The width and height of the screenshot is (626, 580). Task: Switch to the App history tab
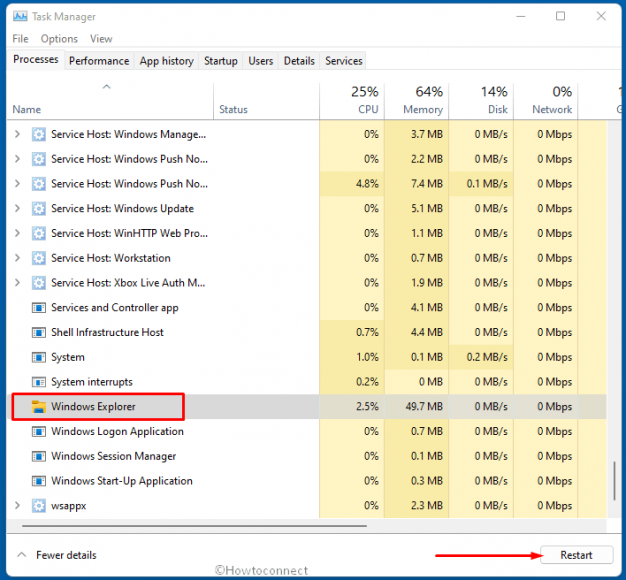166,61
